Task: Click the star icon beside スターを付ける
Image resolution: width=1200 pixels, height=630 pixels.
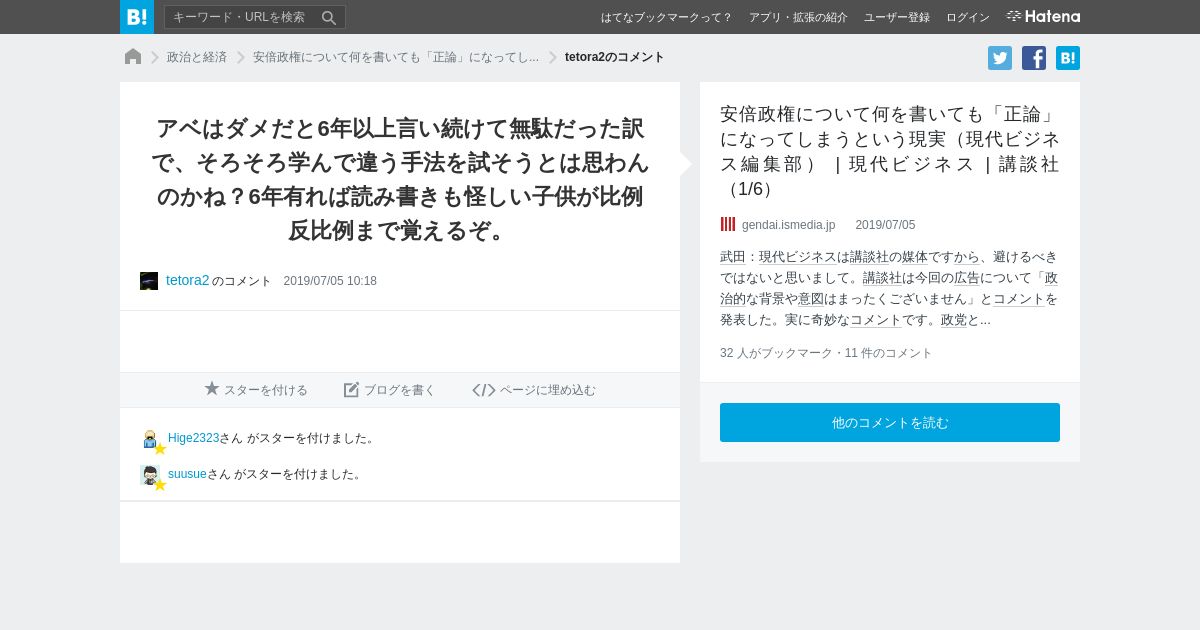Action: tap(212, 389)
